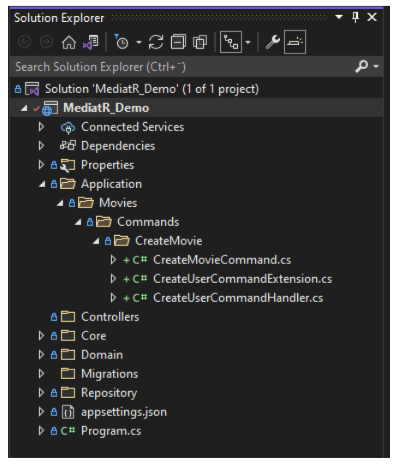The image size is (400, 466).
Task: Click the Properties wrench folder icon
Action: pyautogui.click(x=68, y=165)
